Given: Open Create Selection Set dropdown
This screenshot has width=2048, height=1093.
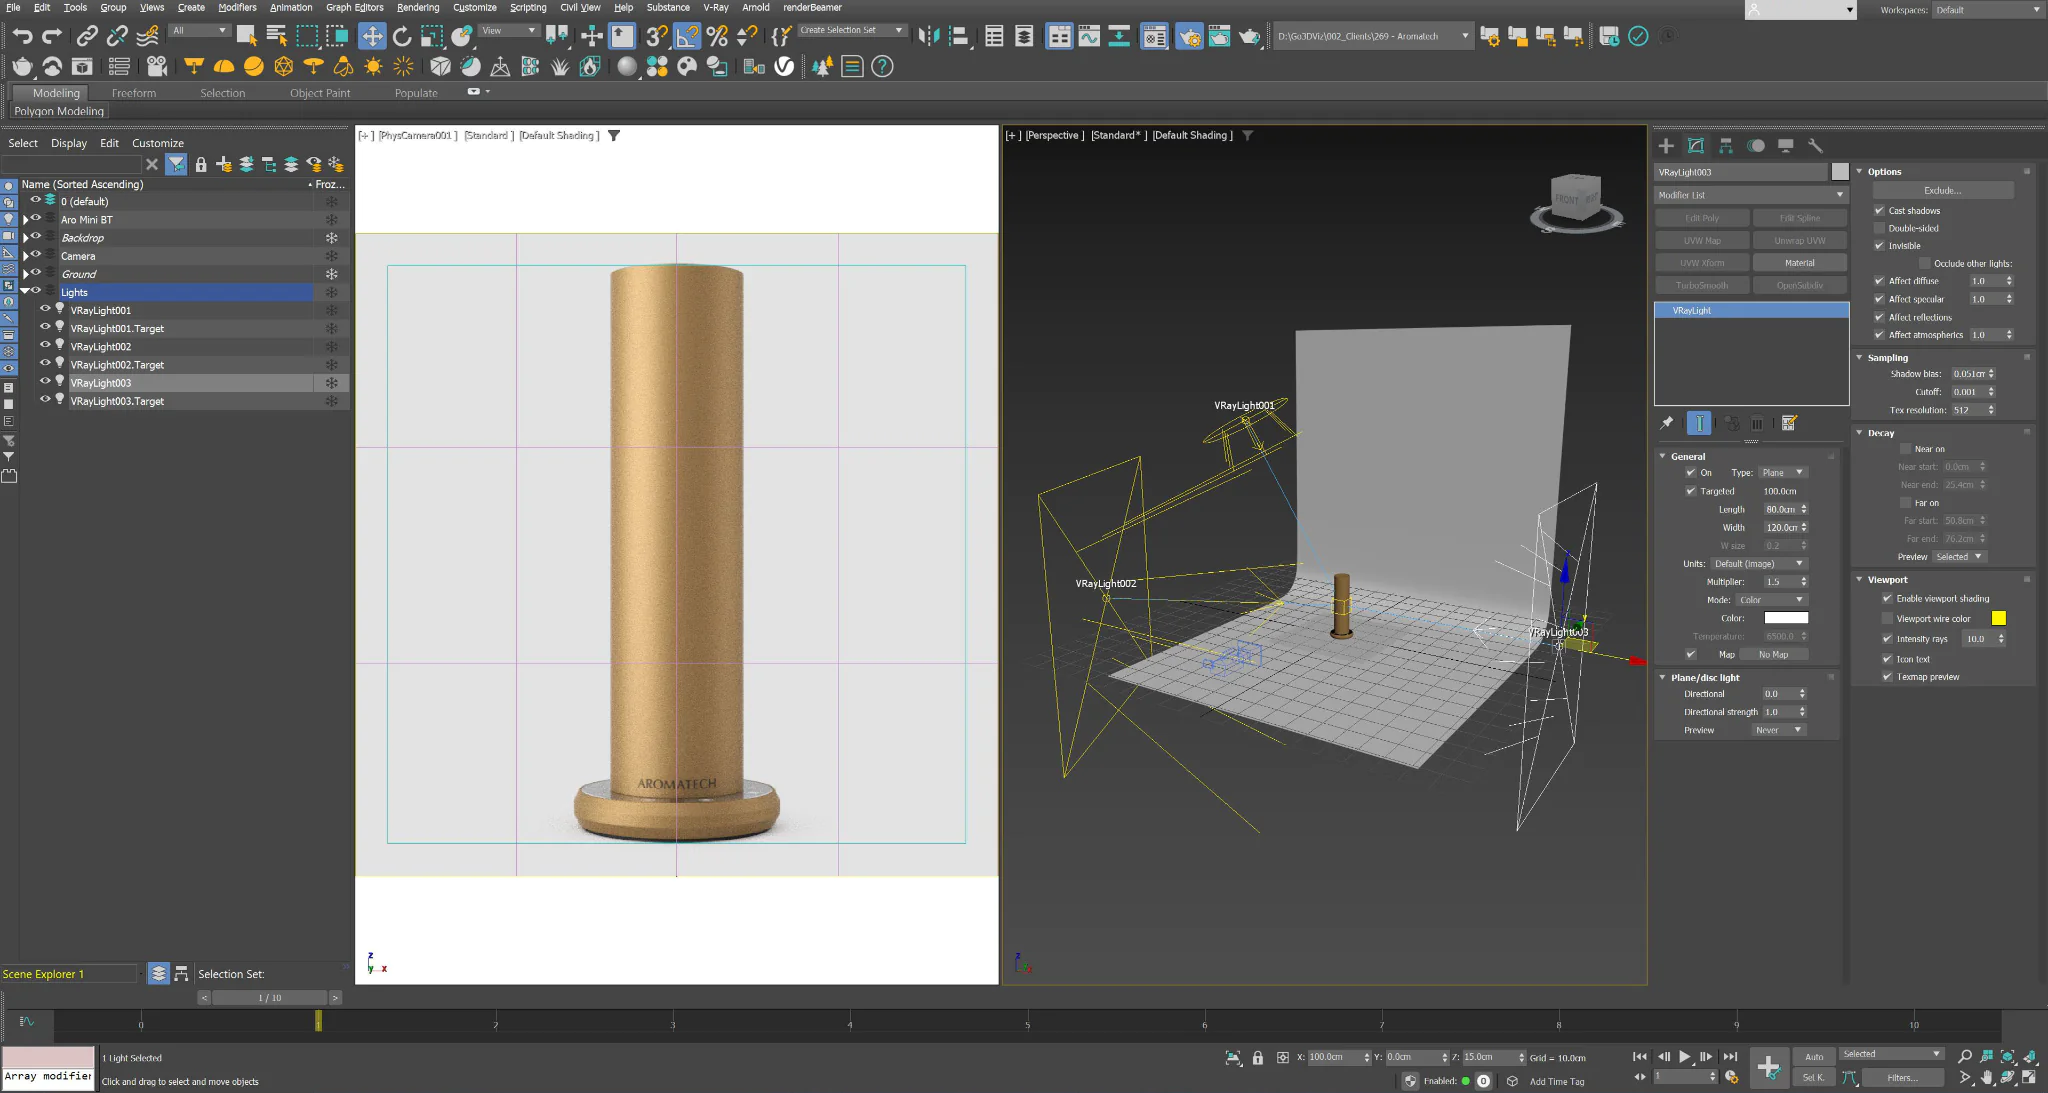Looking at the screenshot, I should 852,30.
